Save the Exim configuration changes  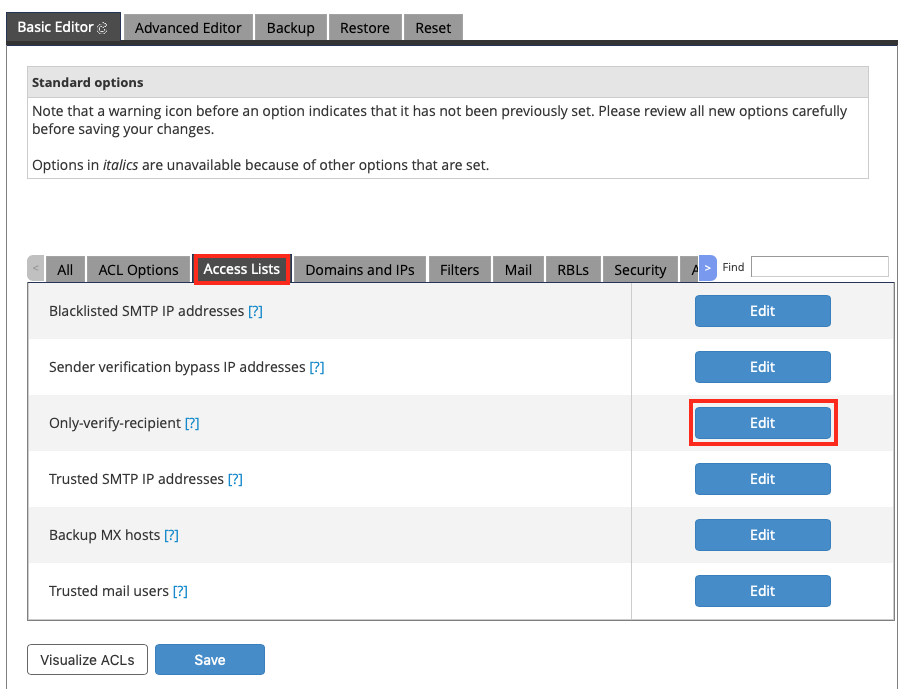210,660
